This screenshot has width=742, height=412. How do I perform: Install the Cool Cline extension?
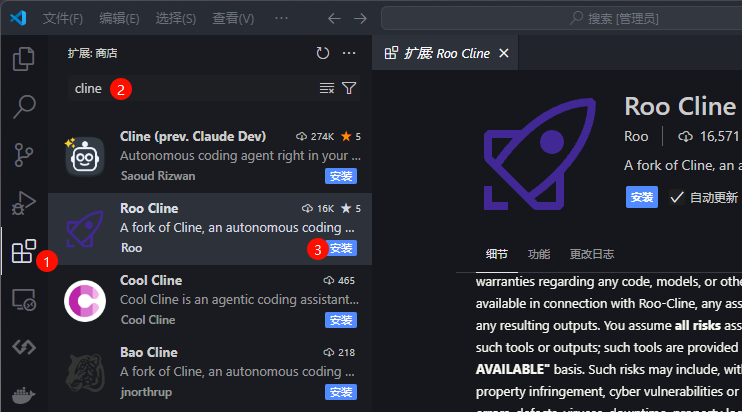coord(341,320)
